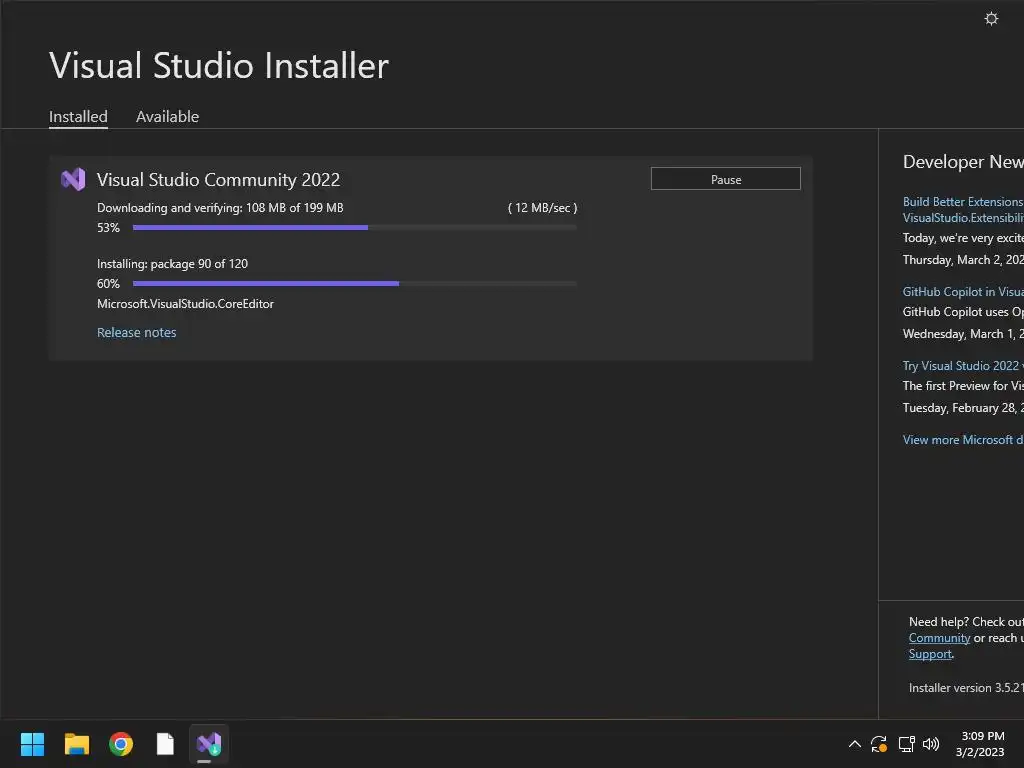Launch Google Chrome from the taskbar
This screenshot has width=1024, height=768.
click(x=121, y=744)
